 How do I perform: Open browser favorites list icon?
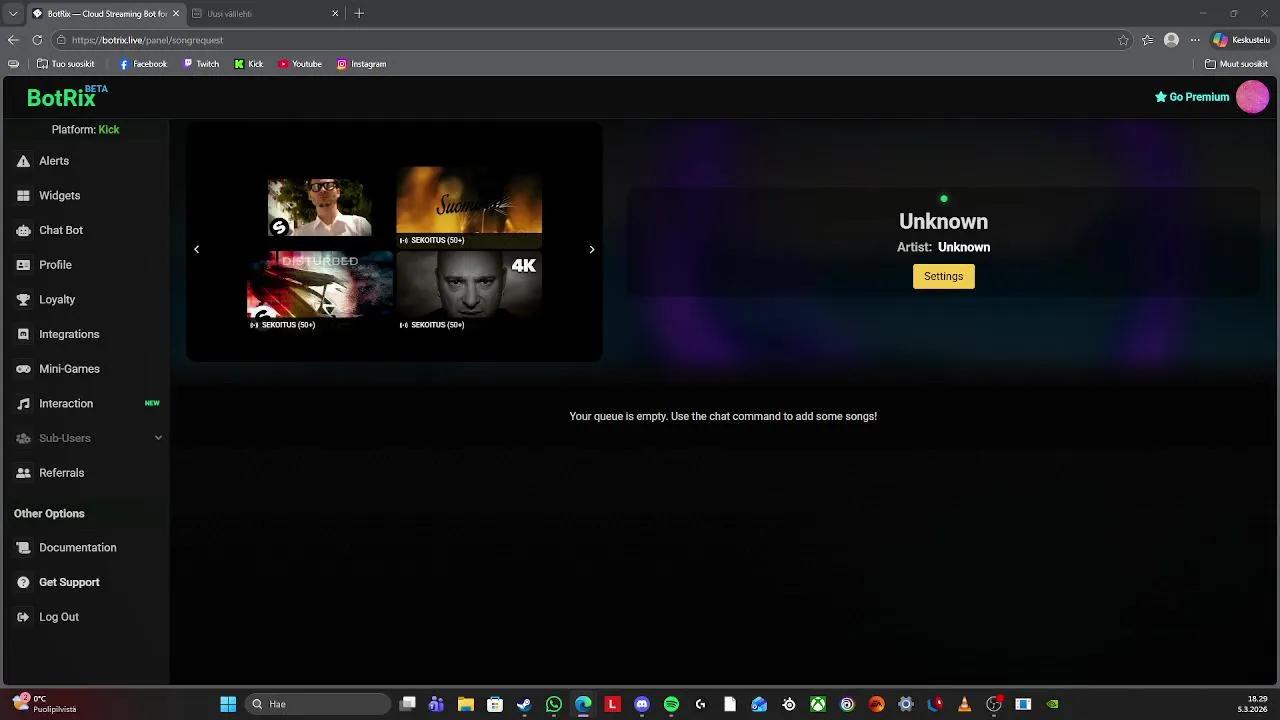click(x=1147, y=40)
